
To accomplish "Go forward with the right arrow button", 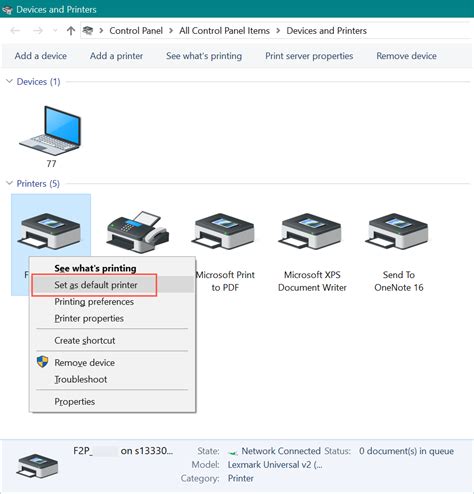I will click(38, 31).
